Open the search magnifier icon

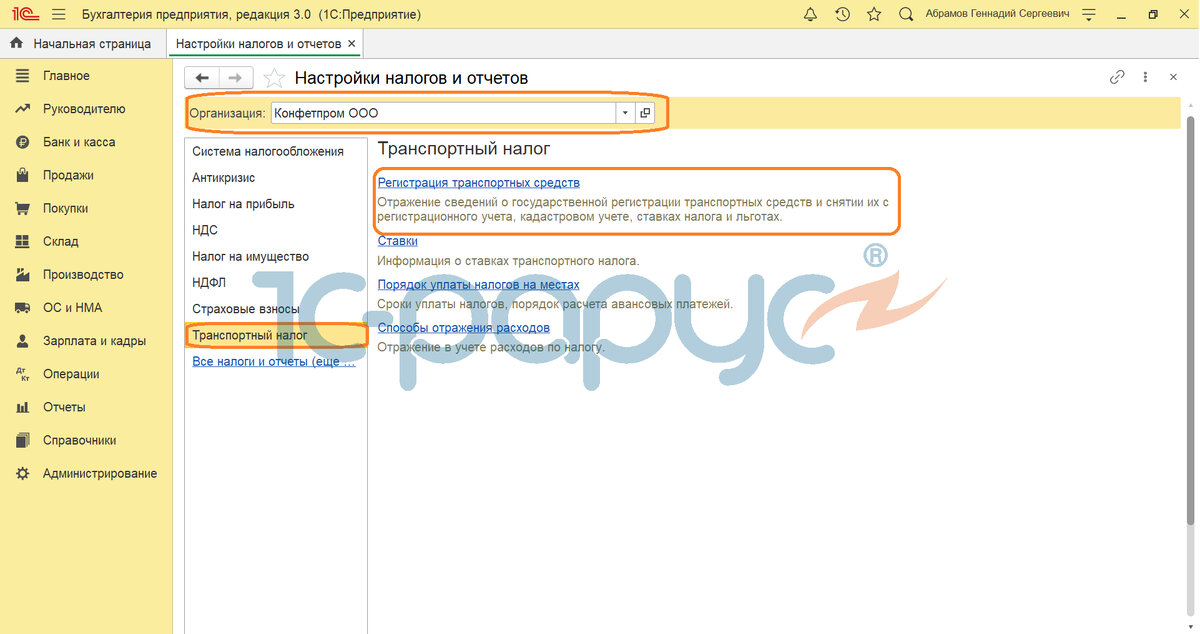click(906, 15)
